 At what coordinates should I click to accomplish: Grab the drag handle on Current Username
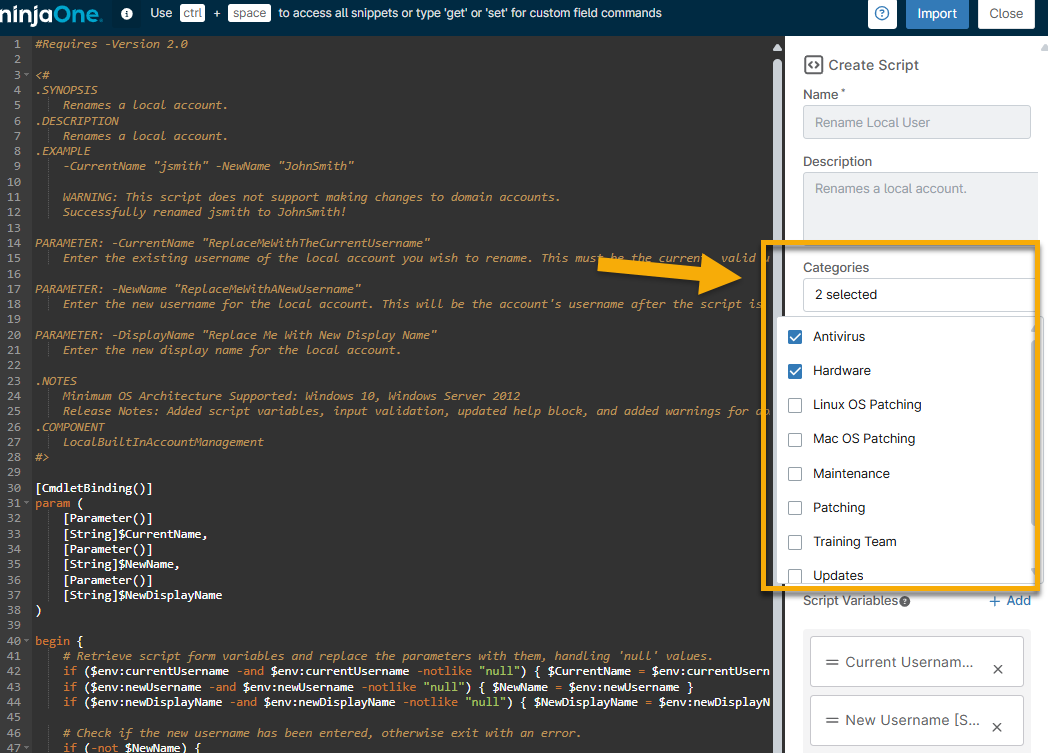tap(831, 662)
